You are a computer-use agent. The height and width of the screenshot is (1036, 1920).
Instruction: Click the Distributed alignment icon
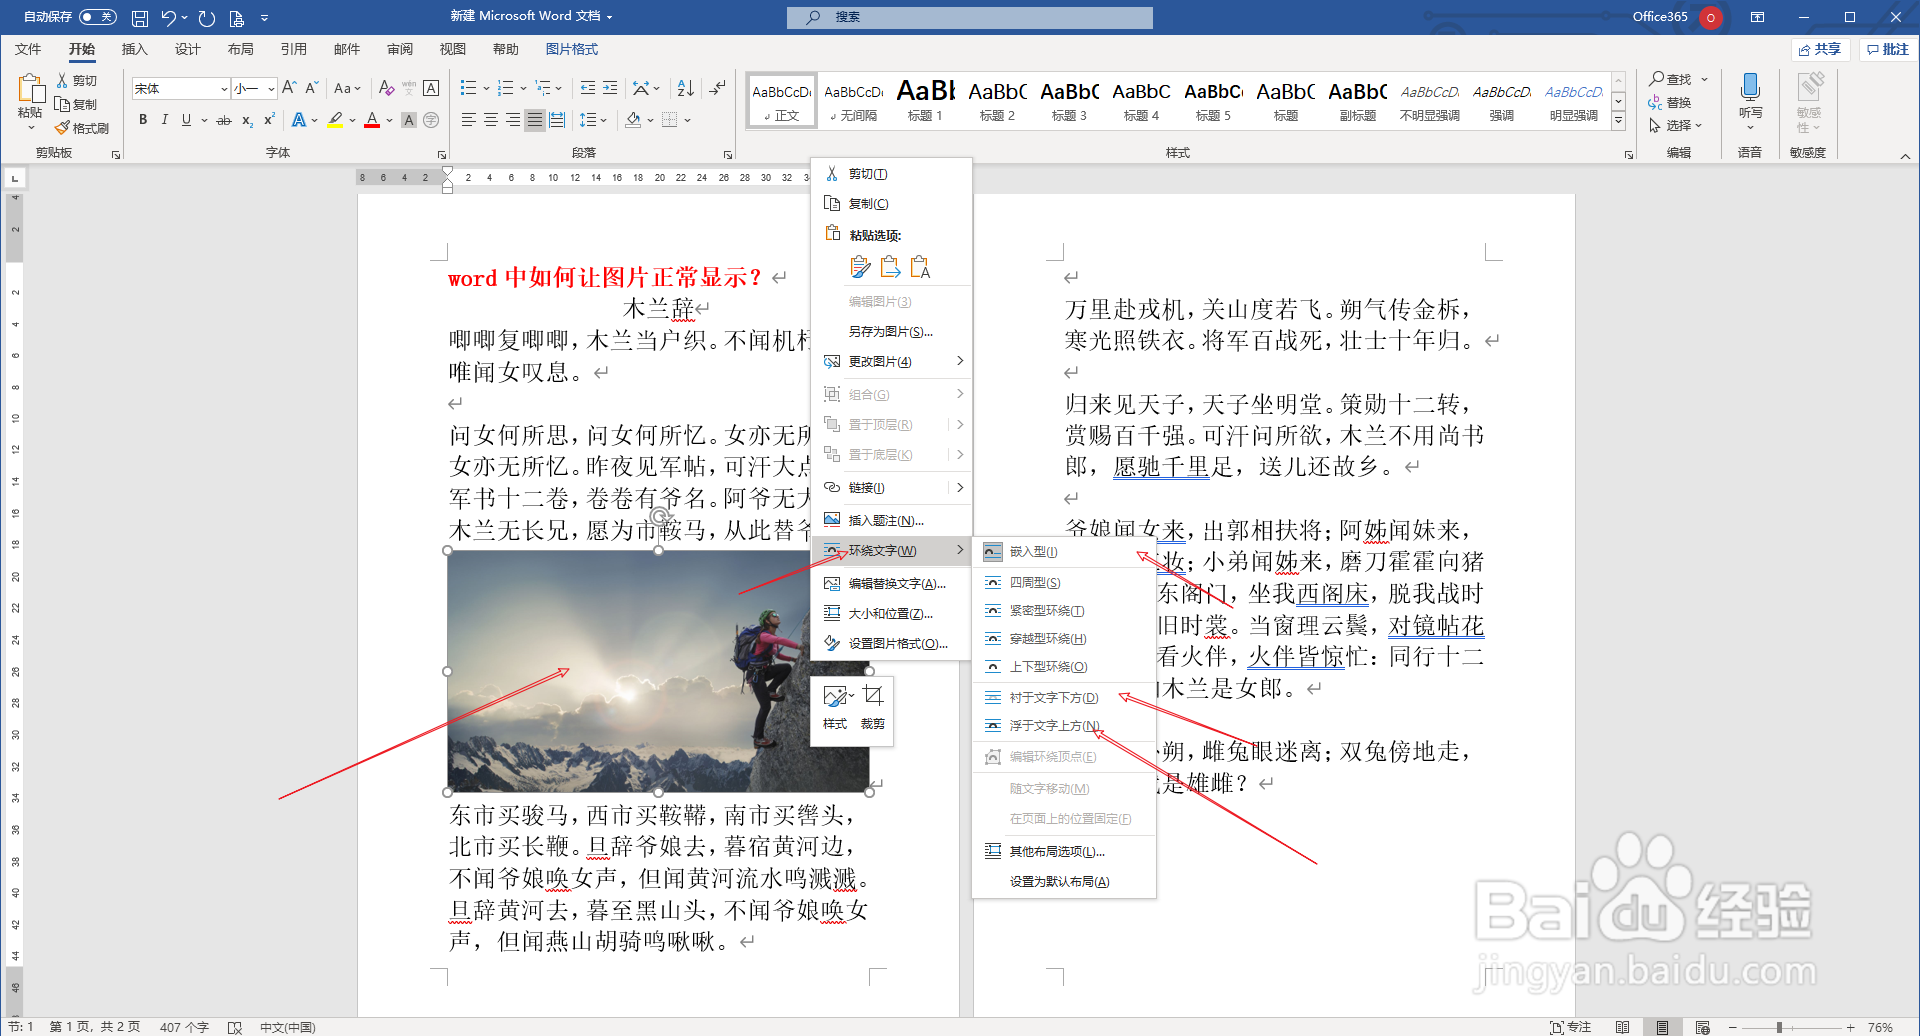click(x=557, y=120)
